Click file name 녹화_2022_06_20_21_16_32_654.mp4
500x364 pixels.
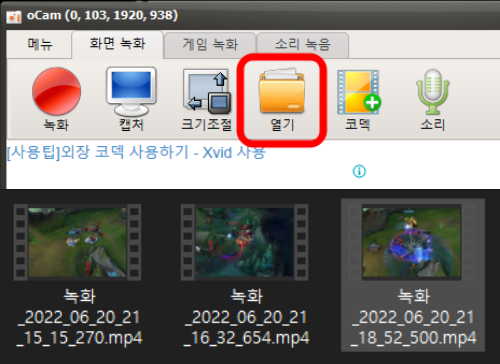click(247, 317)
